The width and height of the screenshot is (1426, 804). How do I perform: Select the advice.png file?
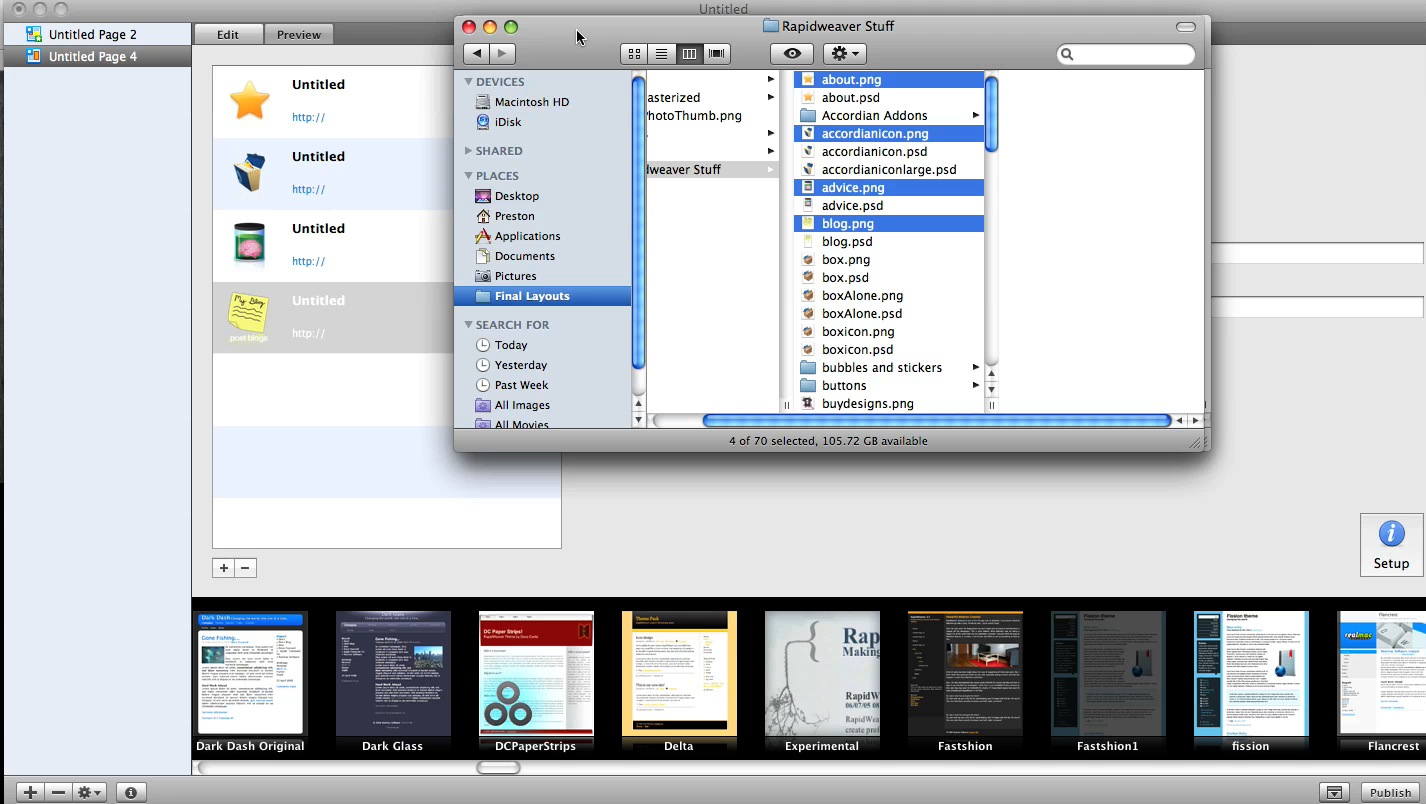889,188
